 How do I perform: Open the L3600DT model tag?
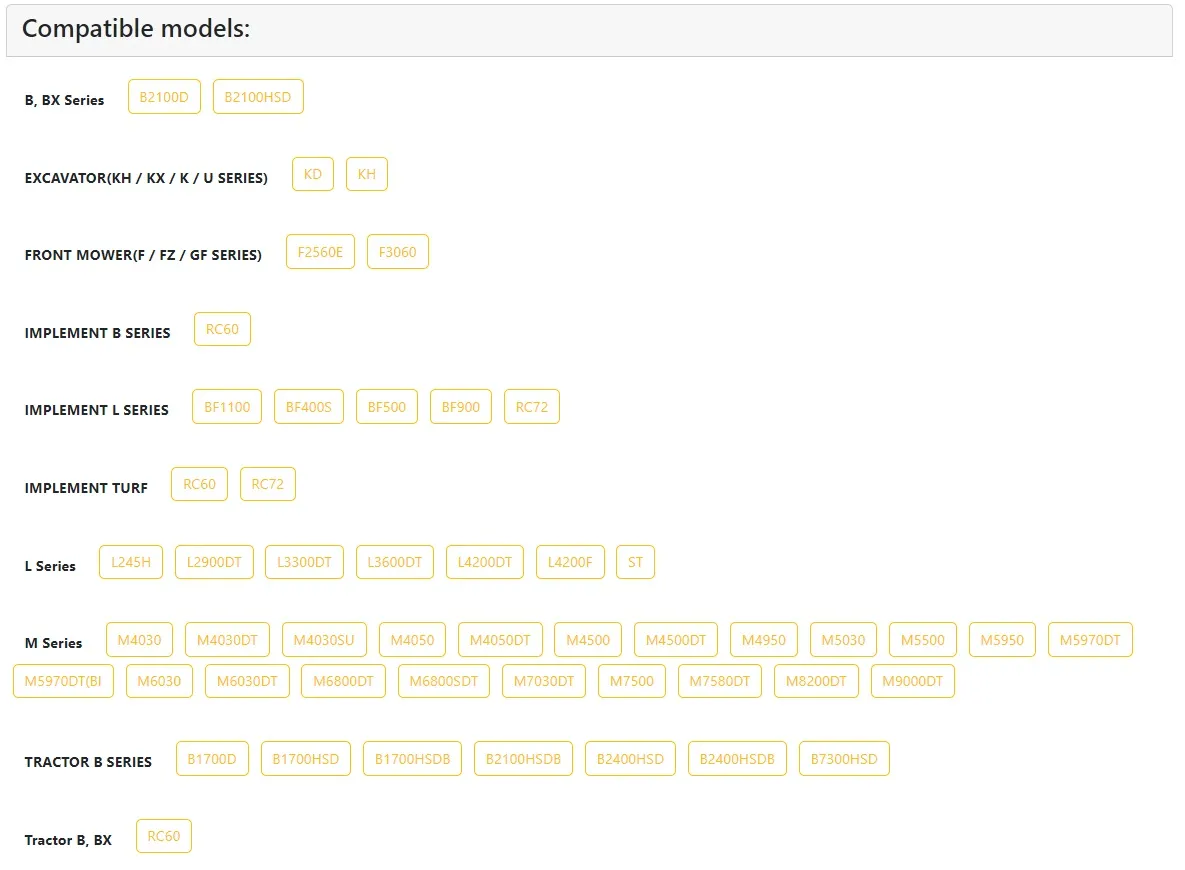tap(394, 562)
